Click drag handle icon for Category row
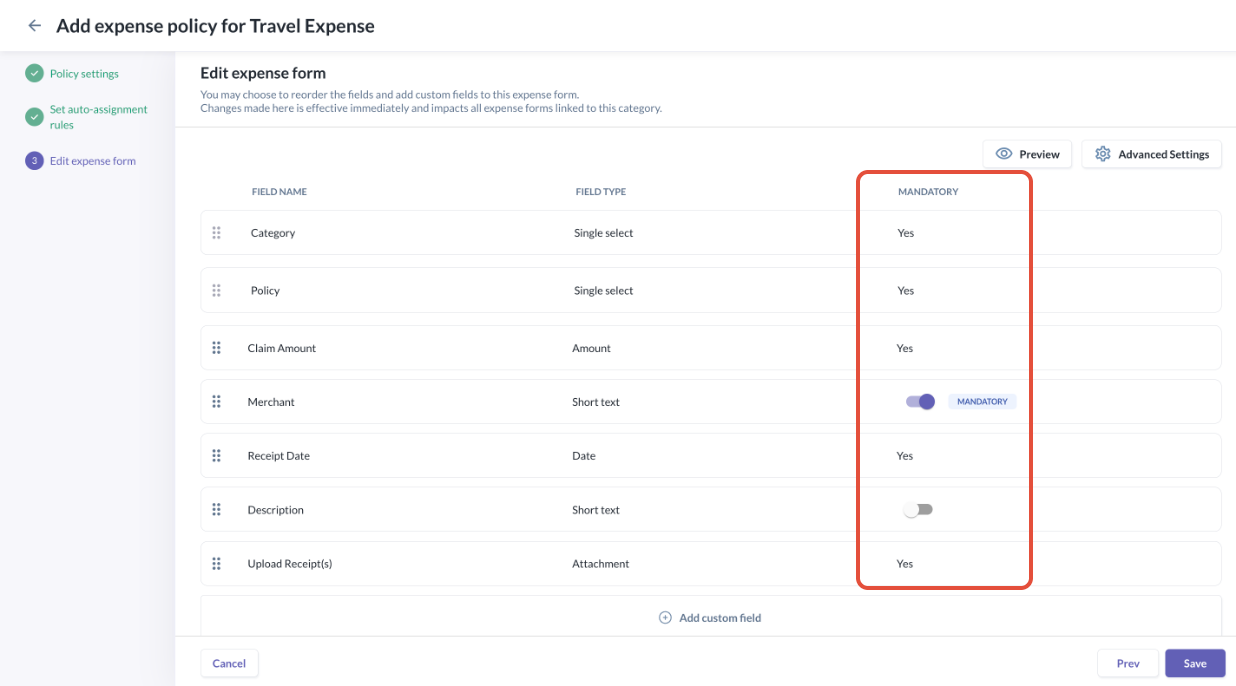 pyautogui.click(x=216, y=233)
